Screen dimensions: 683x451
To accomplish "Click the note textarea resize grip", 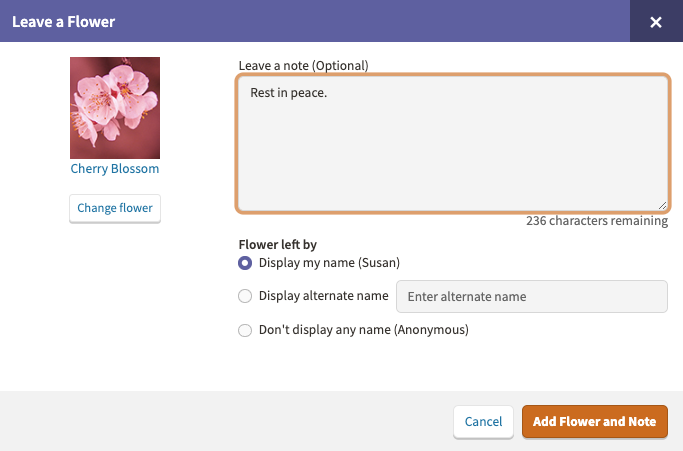I will [x=663, y=205].
